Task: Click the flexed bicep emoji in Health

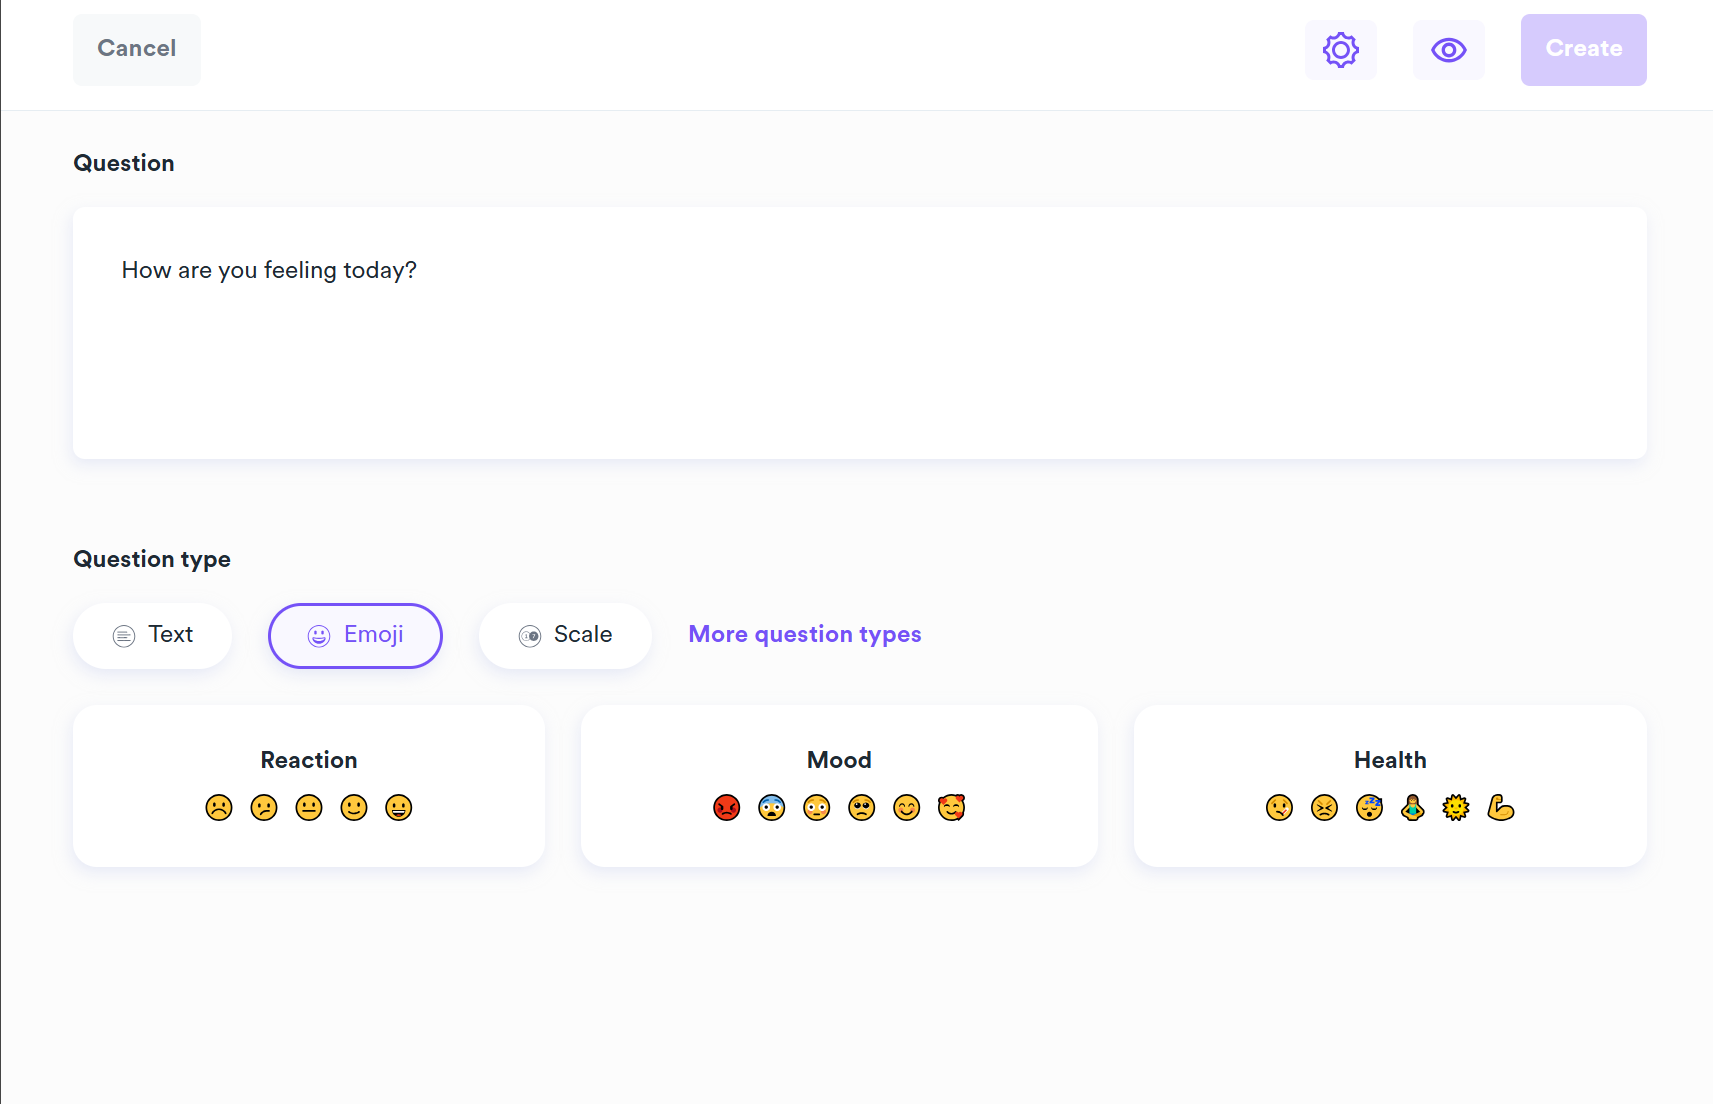Action: (1500, 807)
